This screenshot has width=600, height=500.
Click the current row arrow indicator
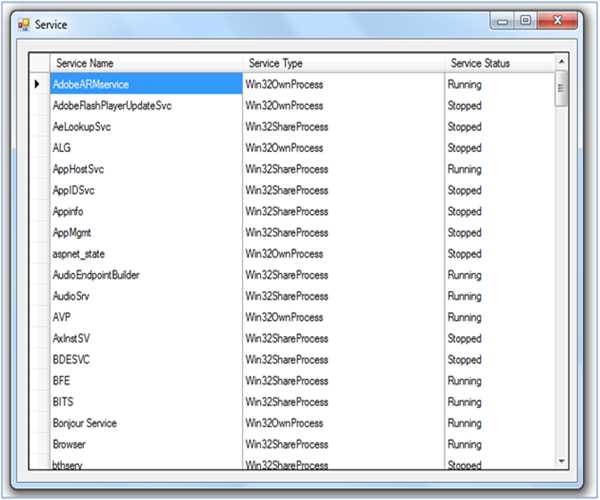(37, 85)
